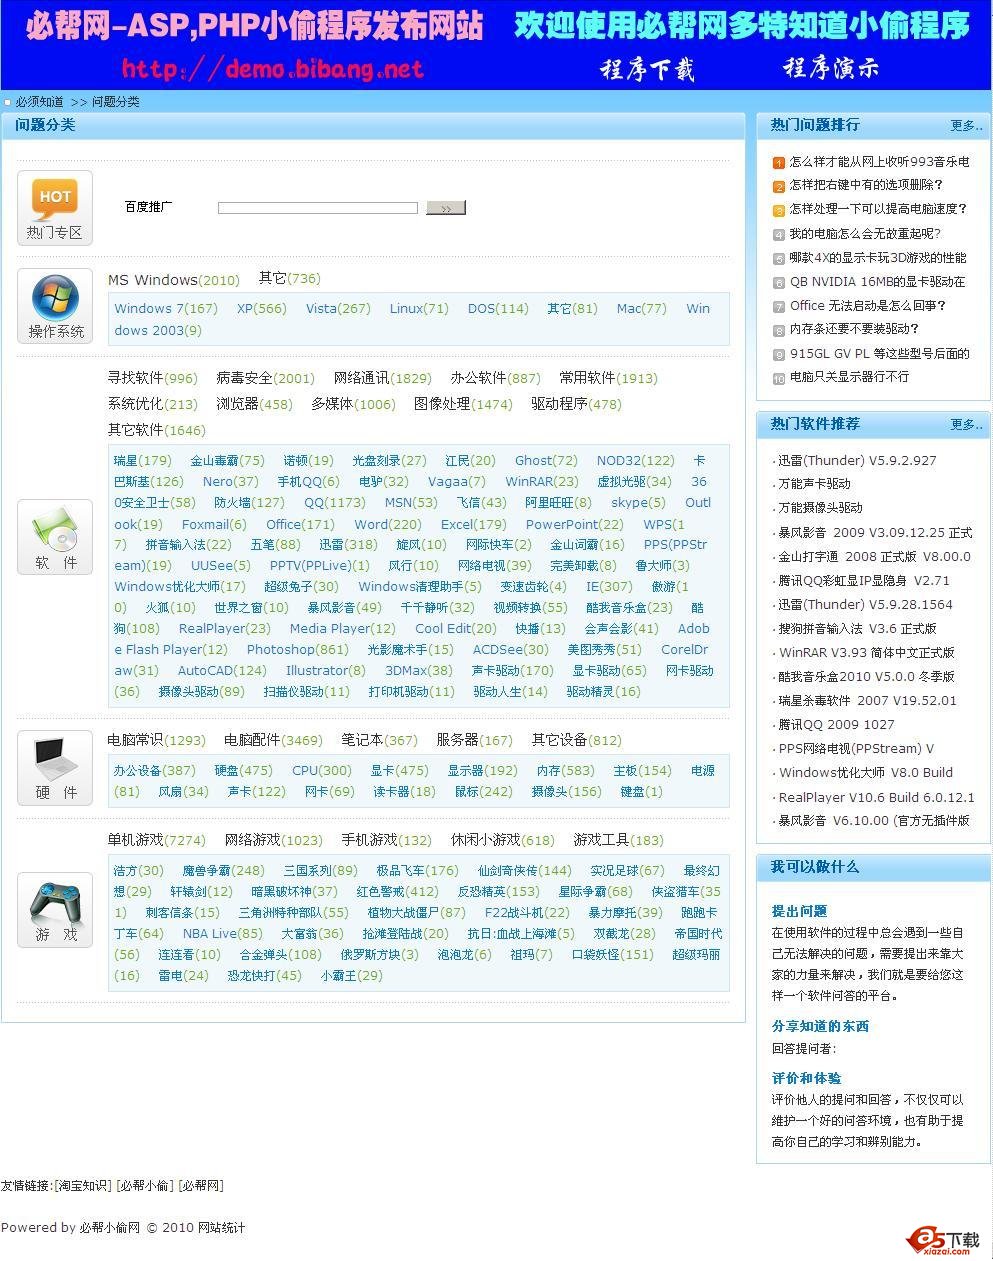Click rank 2 icon beside 怎样把右键中有的选项删除

(x=779, y=186)
